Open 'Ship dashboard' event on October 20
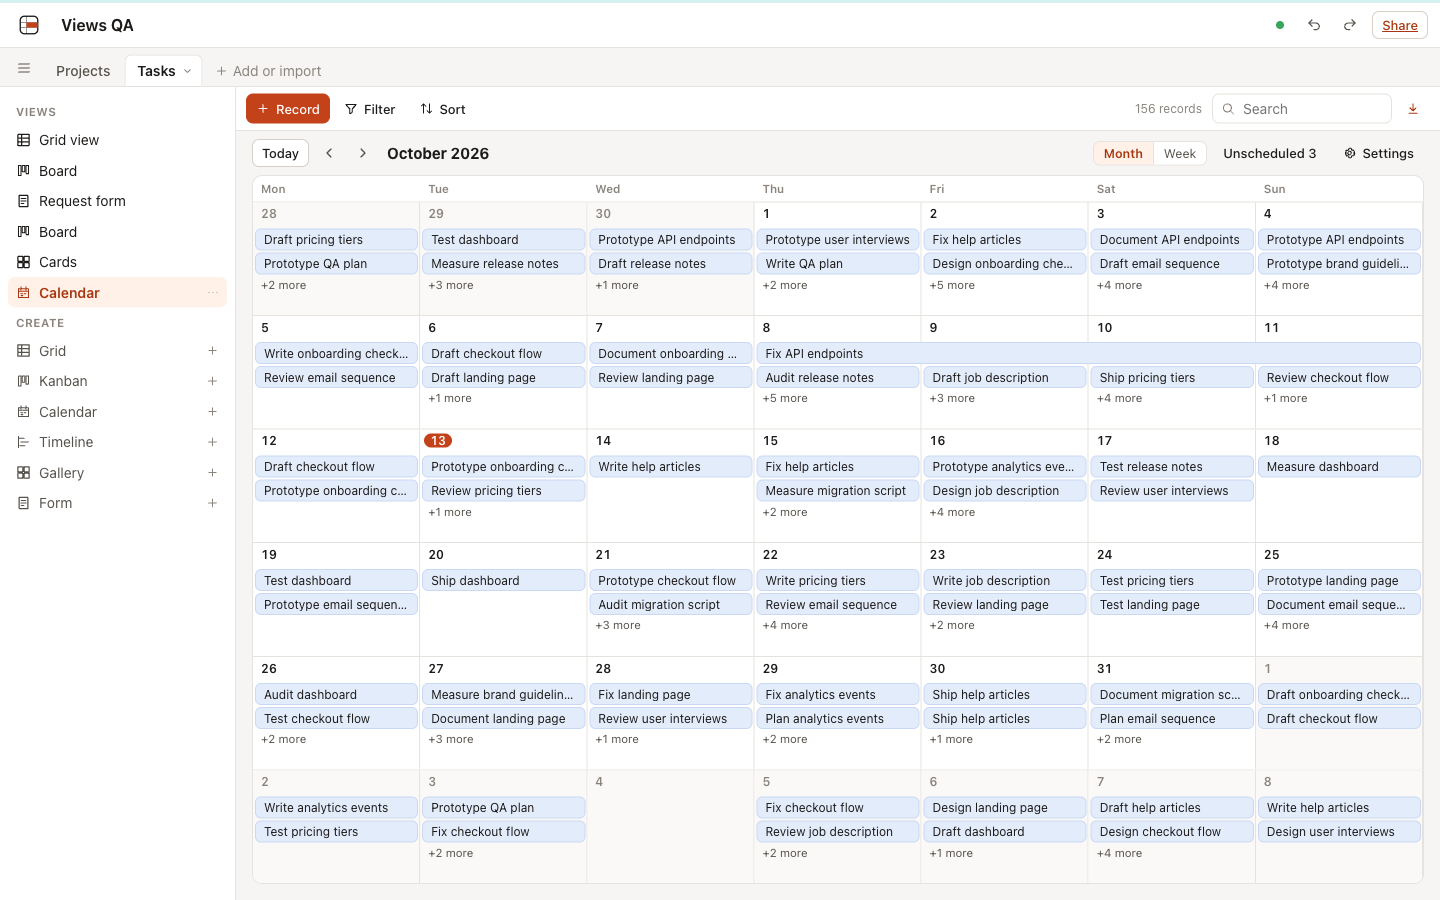 pyautogui.click(x=503, y=581)
